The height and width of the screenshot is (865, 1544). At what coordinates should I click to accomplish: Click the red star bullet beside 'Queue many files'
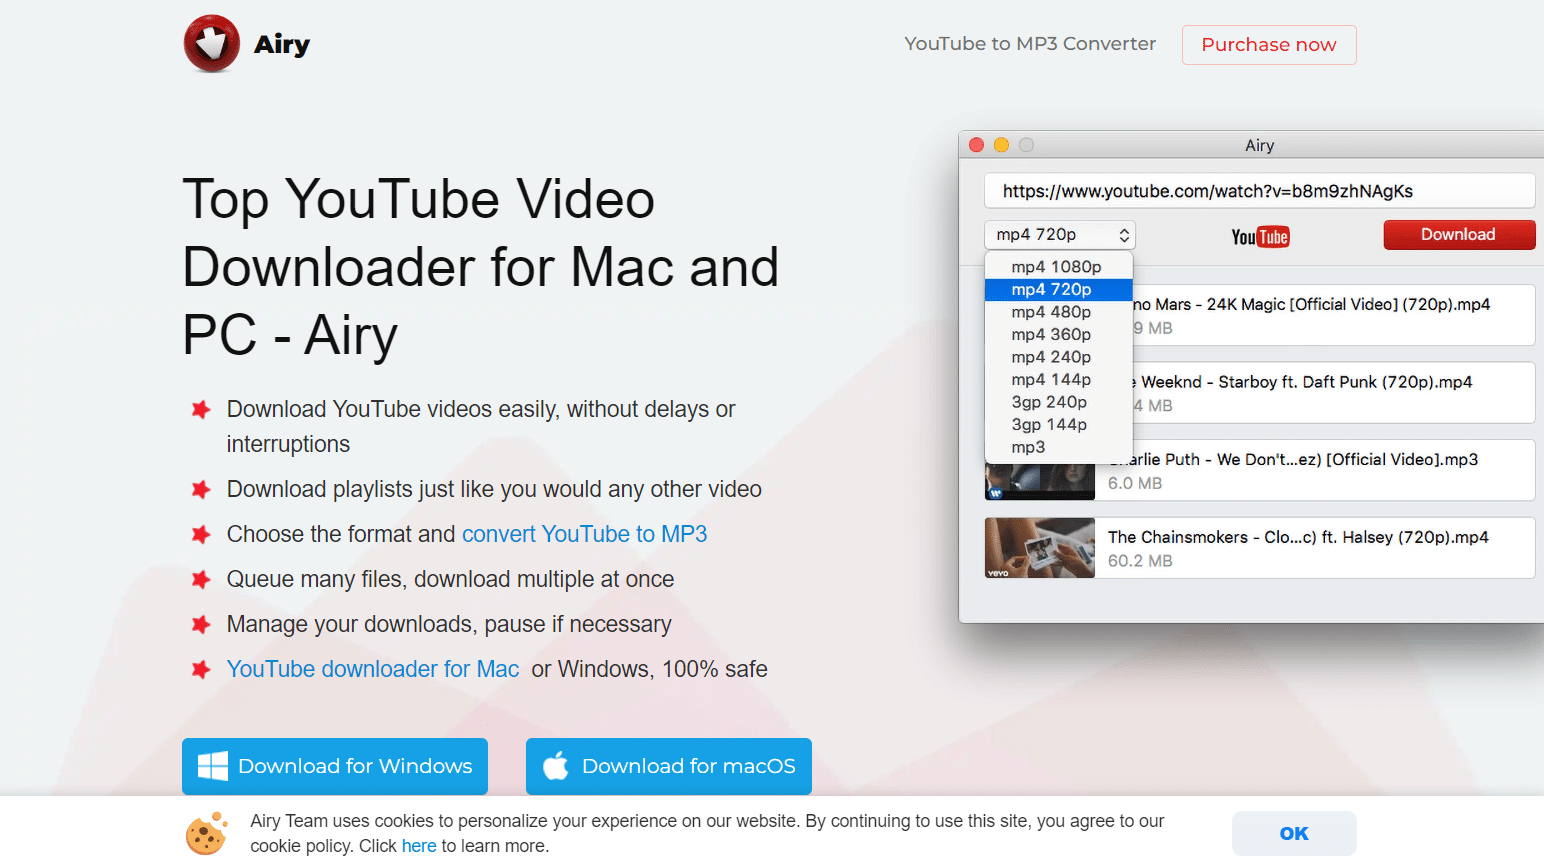tap(201, 579)
